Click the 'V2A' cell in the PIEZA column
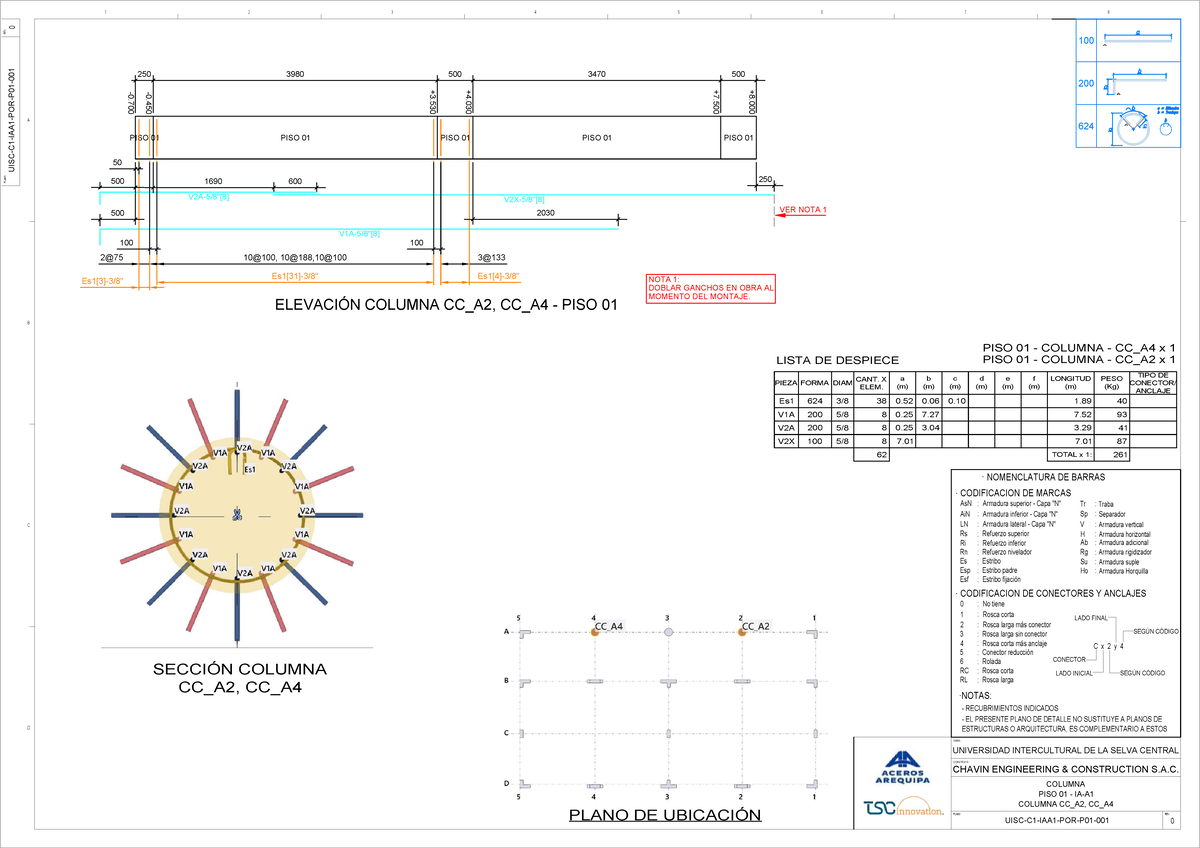Image resolution: width=1200 pixels, height=848 pixels. (x=787, y=427)
